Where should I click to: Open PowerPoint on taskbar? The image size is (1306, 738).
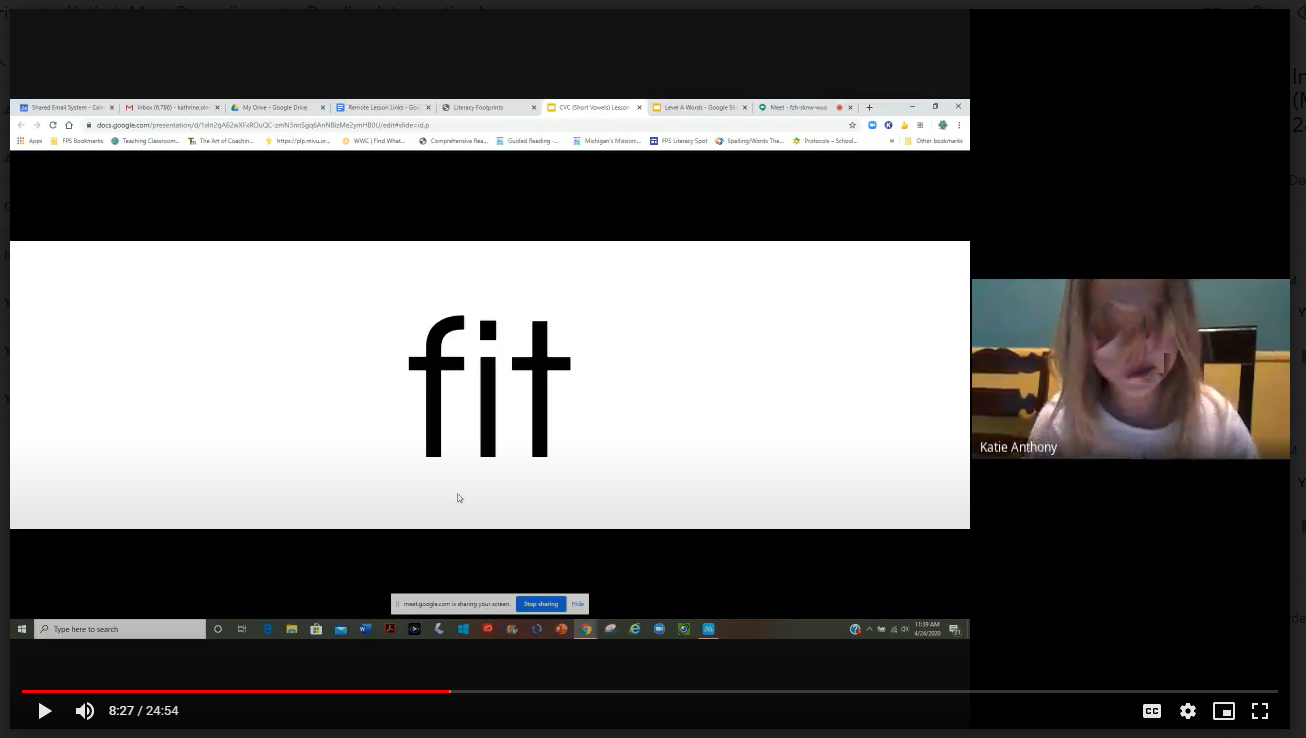point(561,629)
